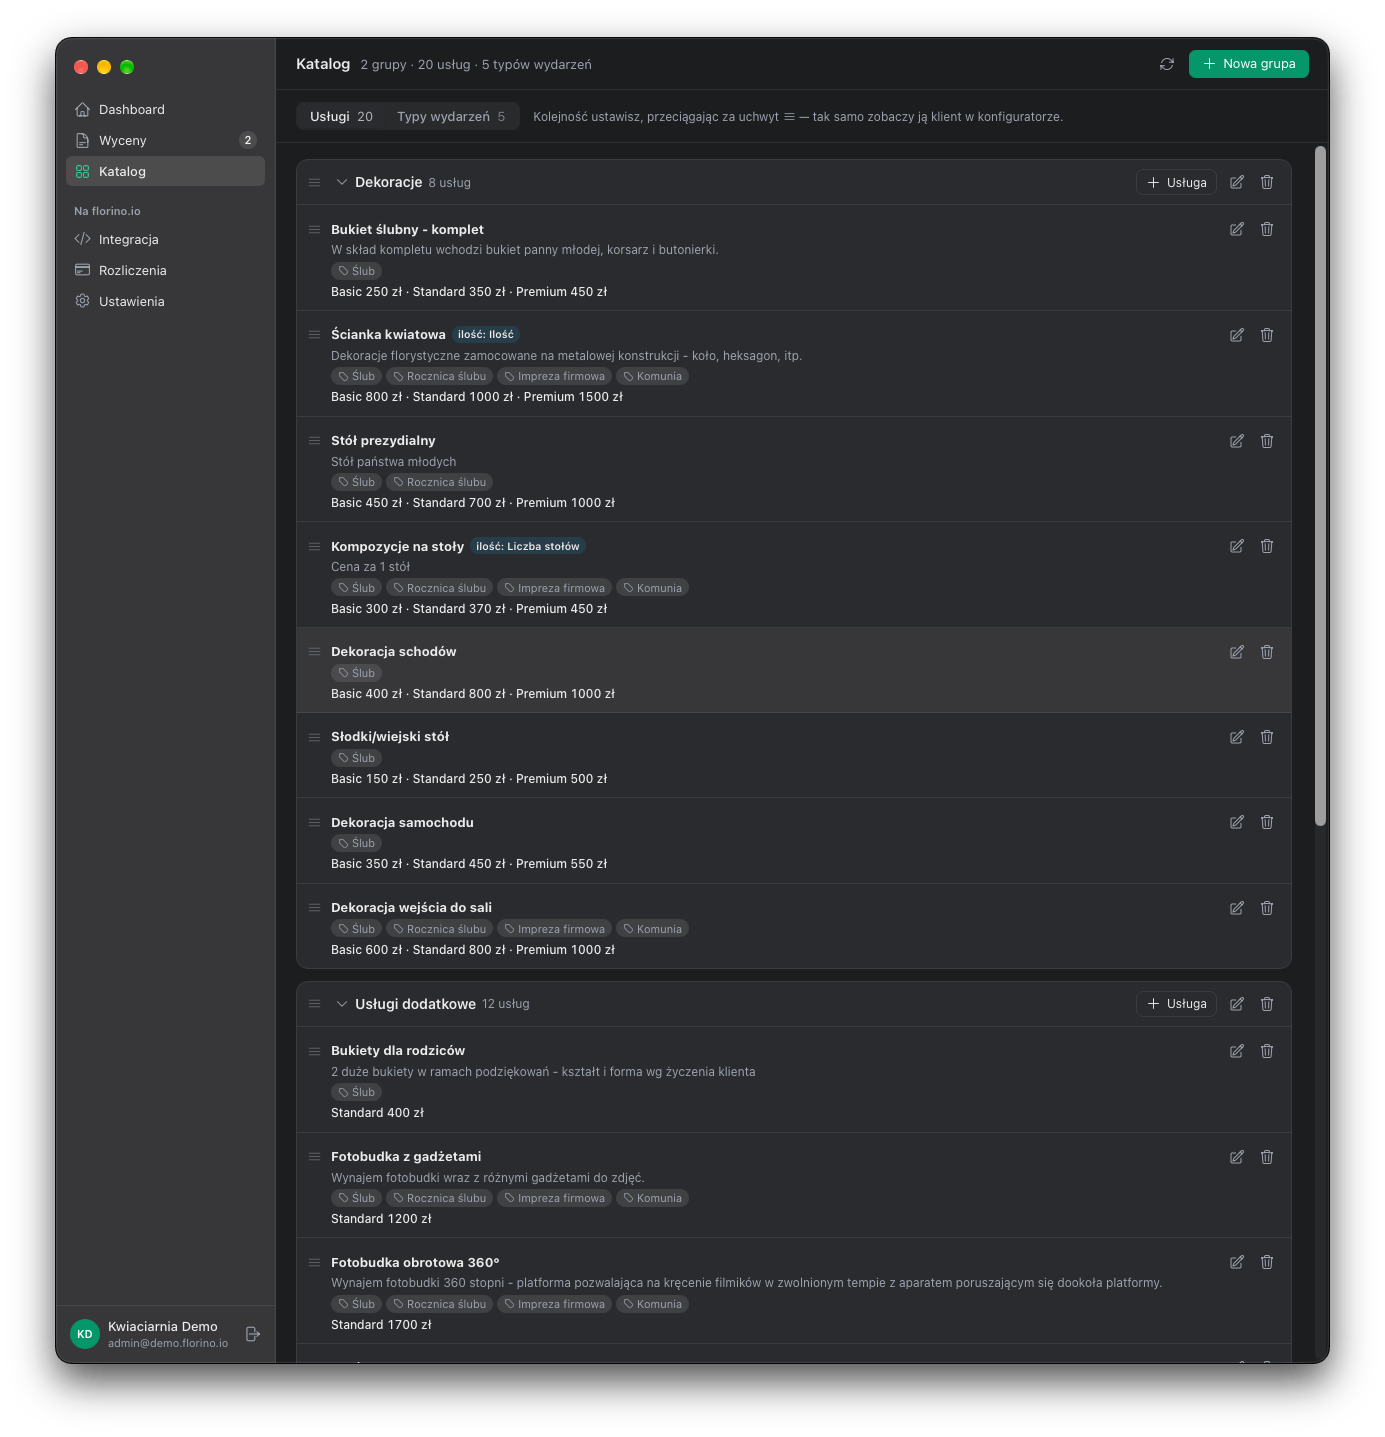Click the Komunia tag on Ścianka kwiatowa

click(652, 377)
